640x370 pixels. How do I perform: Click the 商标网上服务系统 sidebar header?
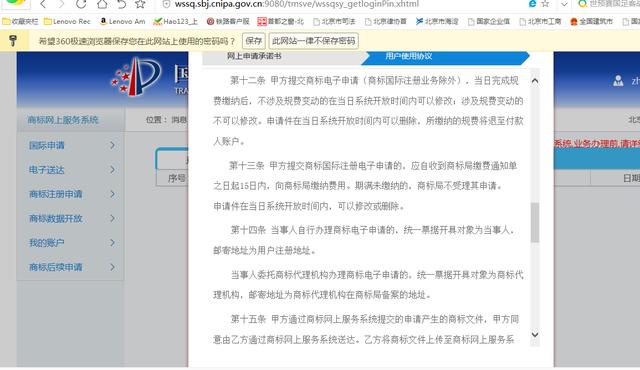point(63,120)
